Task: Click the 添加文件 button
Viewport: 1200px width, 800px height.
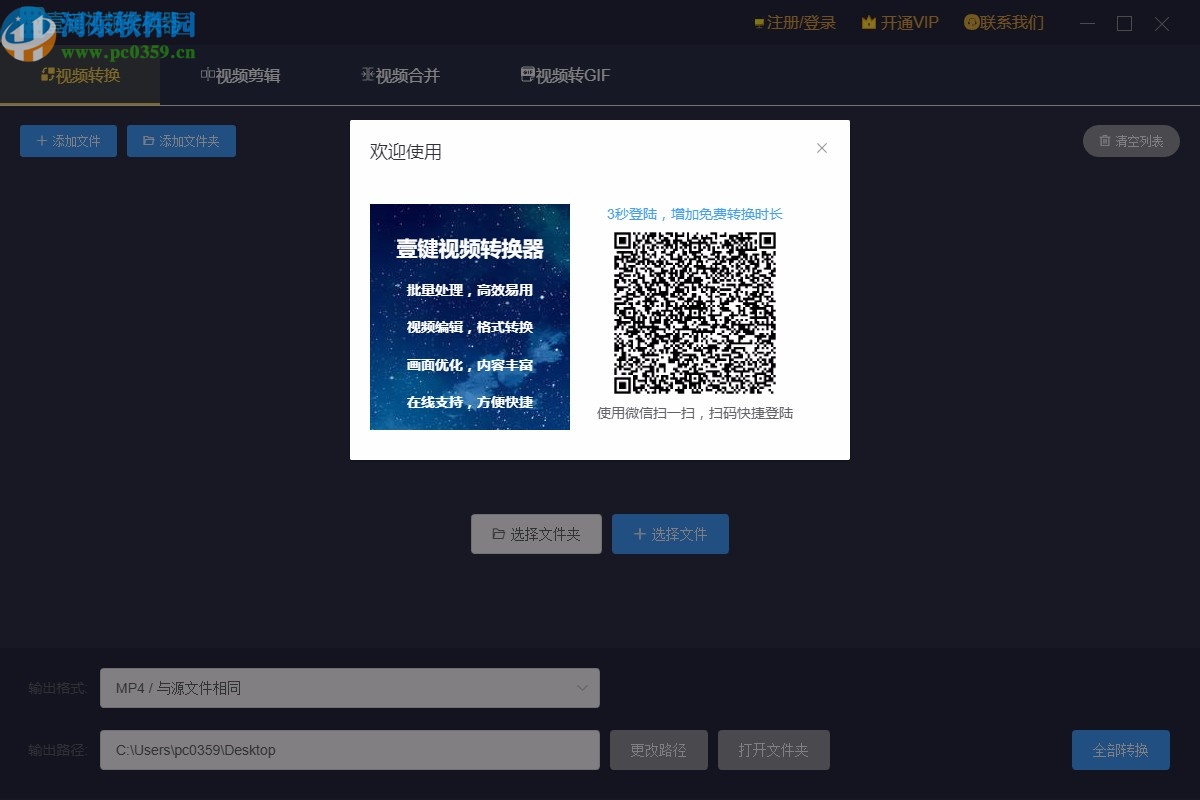Action: coord(68,141)
